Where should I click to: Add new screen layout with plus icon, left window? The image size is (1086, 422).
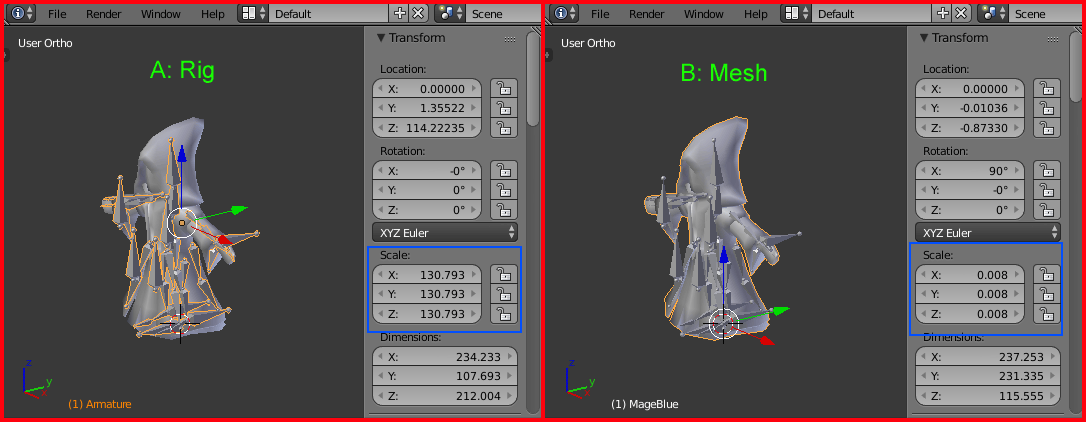pyautogui.click(x=400, y=13)
